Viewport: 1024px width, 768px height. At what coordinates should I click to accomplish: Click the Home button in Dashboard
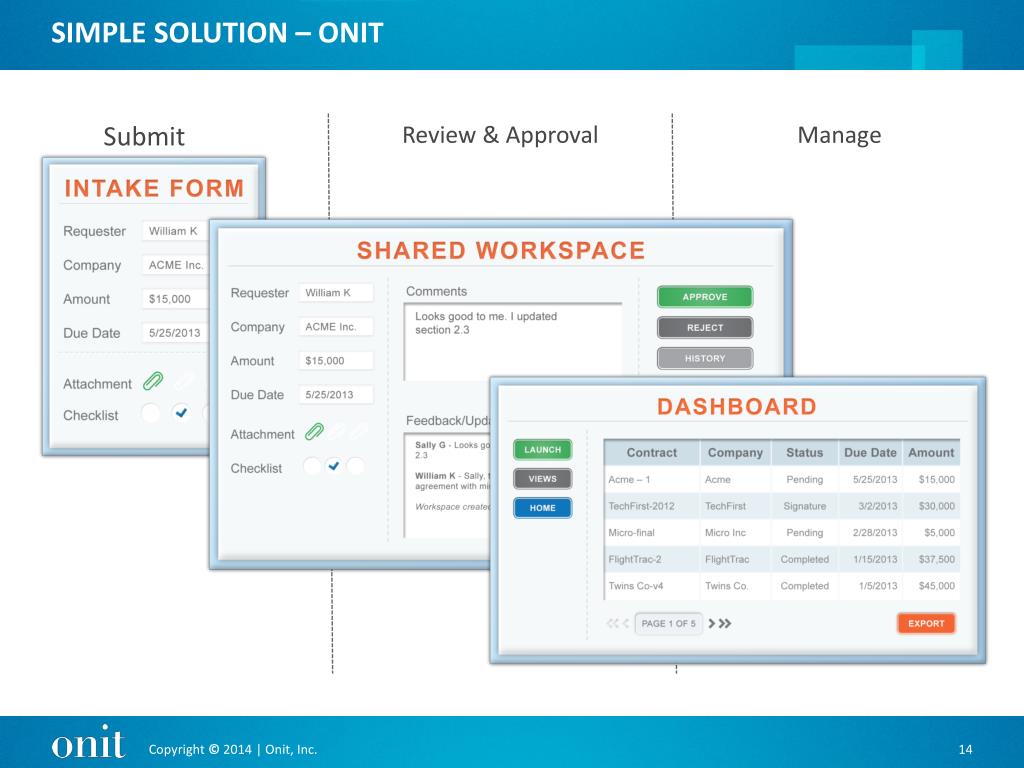point(542,507)
